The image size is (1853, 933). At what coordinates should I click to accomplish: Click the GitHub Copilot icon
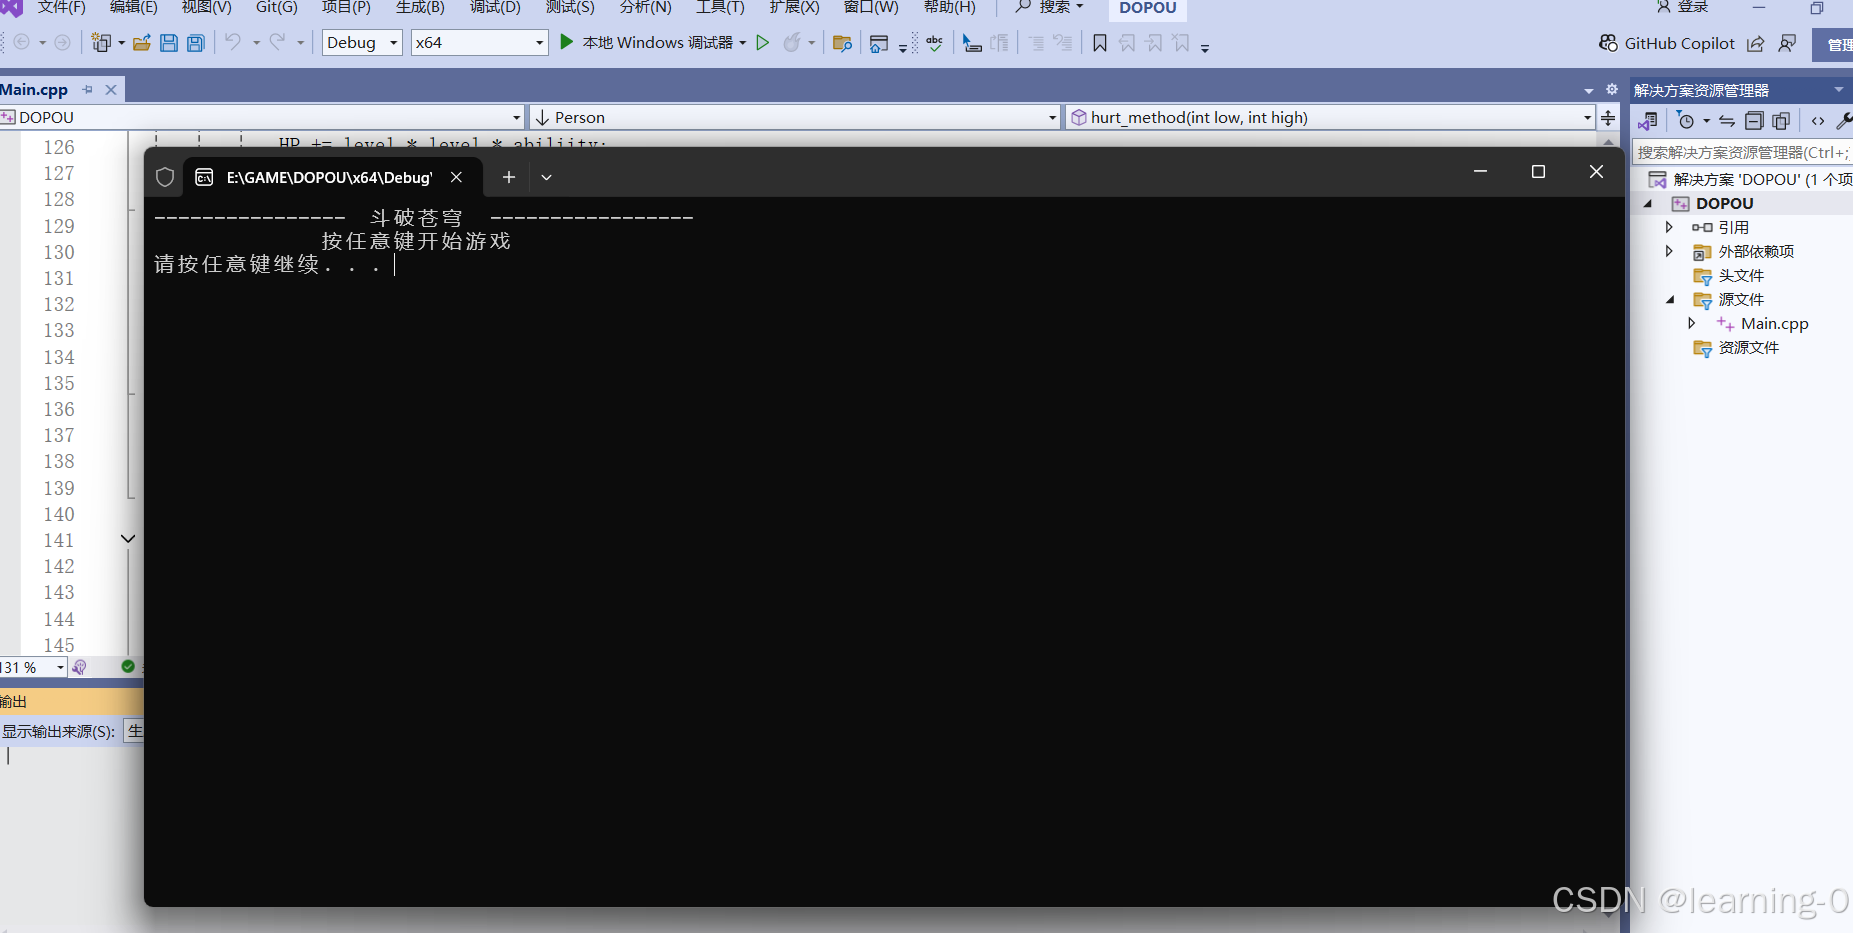pos(1608,43)
